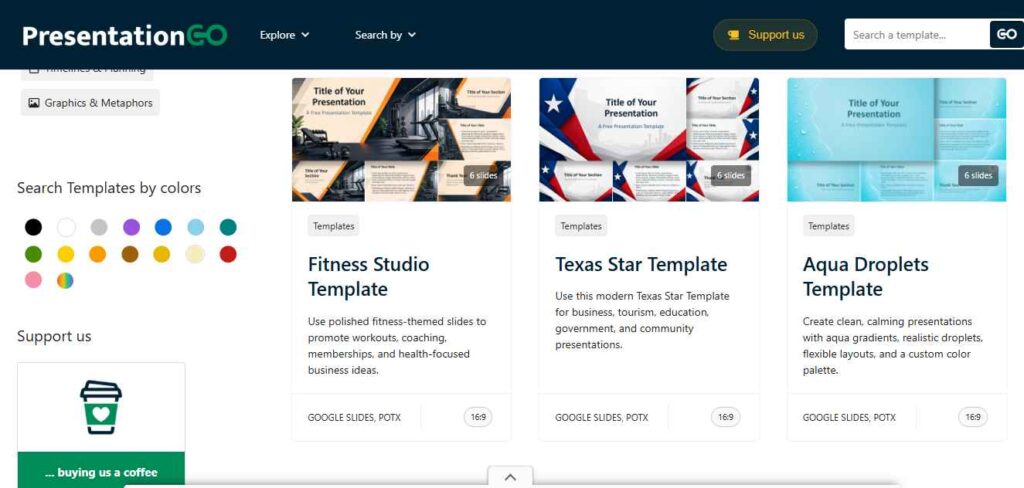Screen dimensions: 1024x488
Task: Select the teal color swatch
Action: 228,227
